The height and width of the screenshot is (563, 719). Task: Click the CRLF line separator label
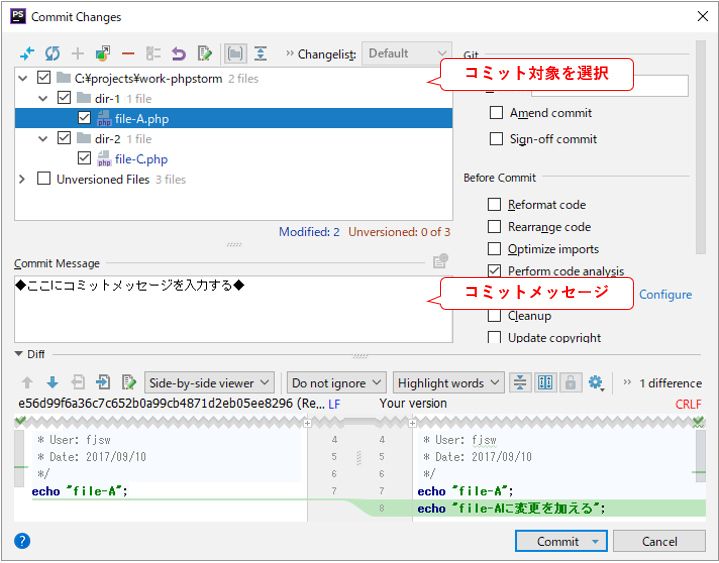tap(688, 404)
